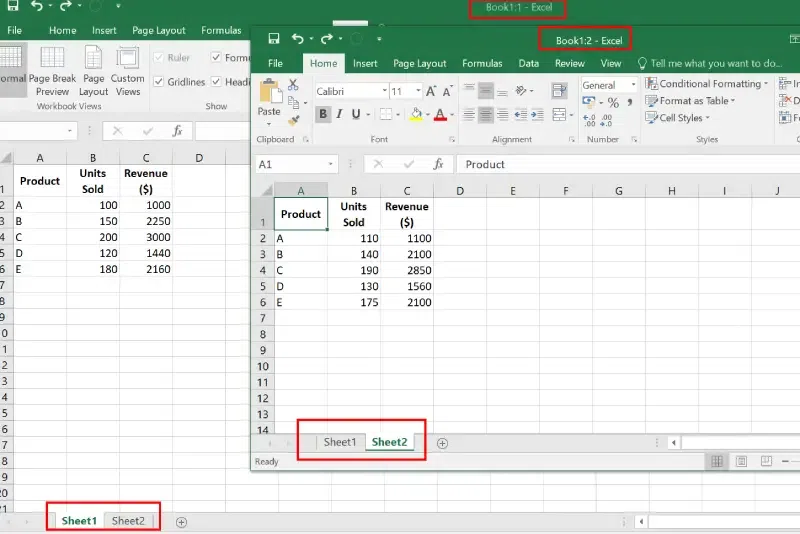Expand Conditional Formatting menu
This screenshot has width=800, height=534.
(x=707, y=84)
